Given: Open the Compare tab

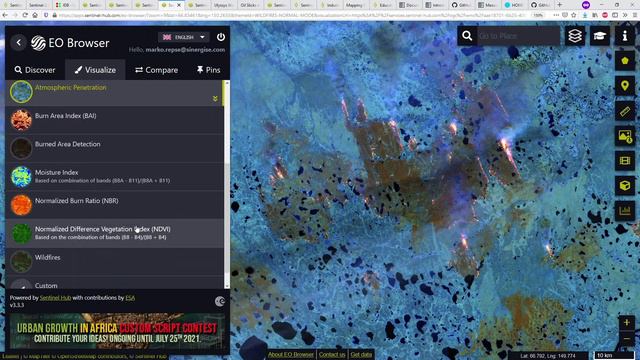Looking at the screenshot, I should click(x=157, y=70).
